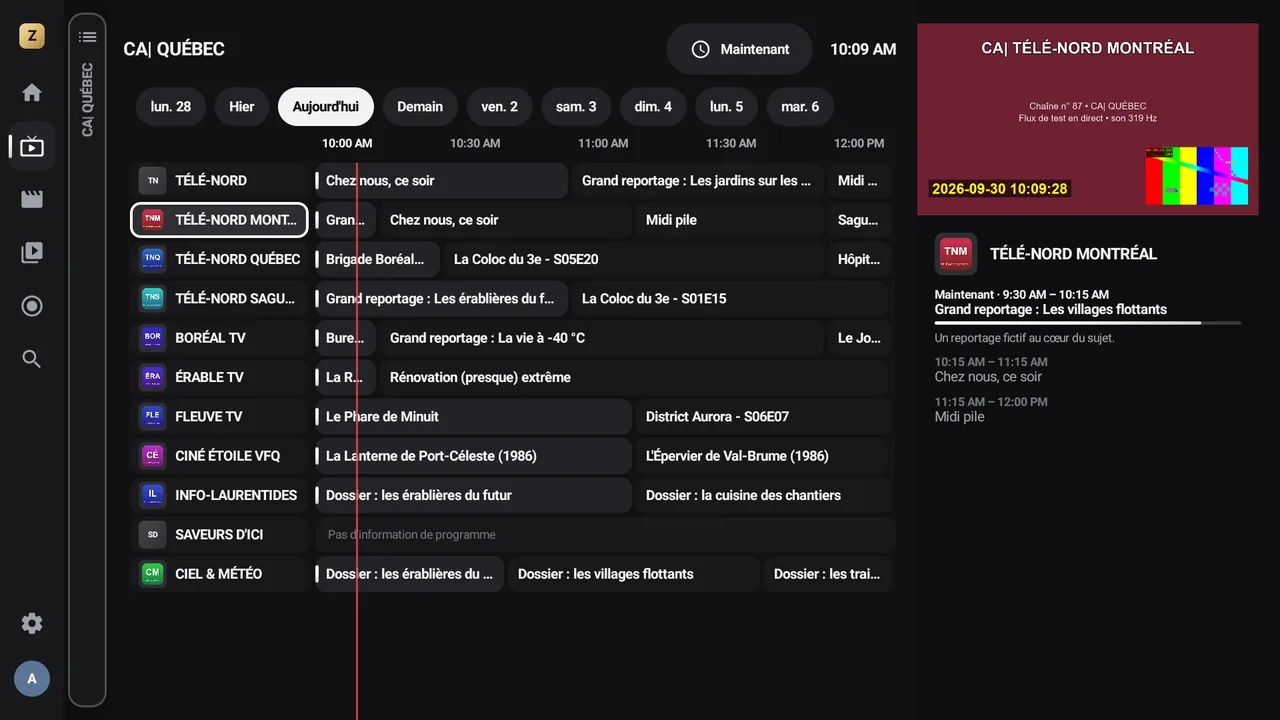Select the mar. 6 date tab
Image resolution: width=1280 pixels, height=720 pixels.
point(800,107)
